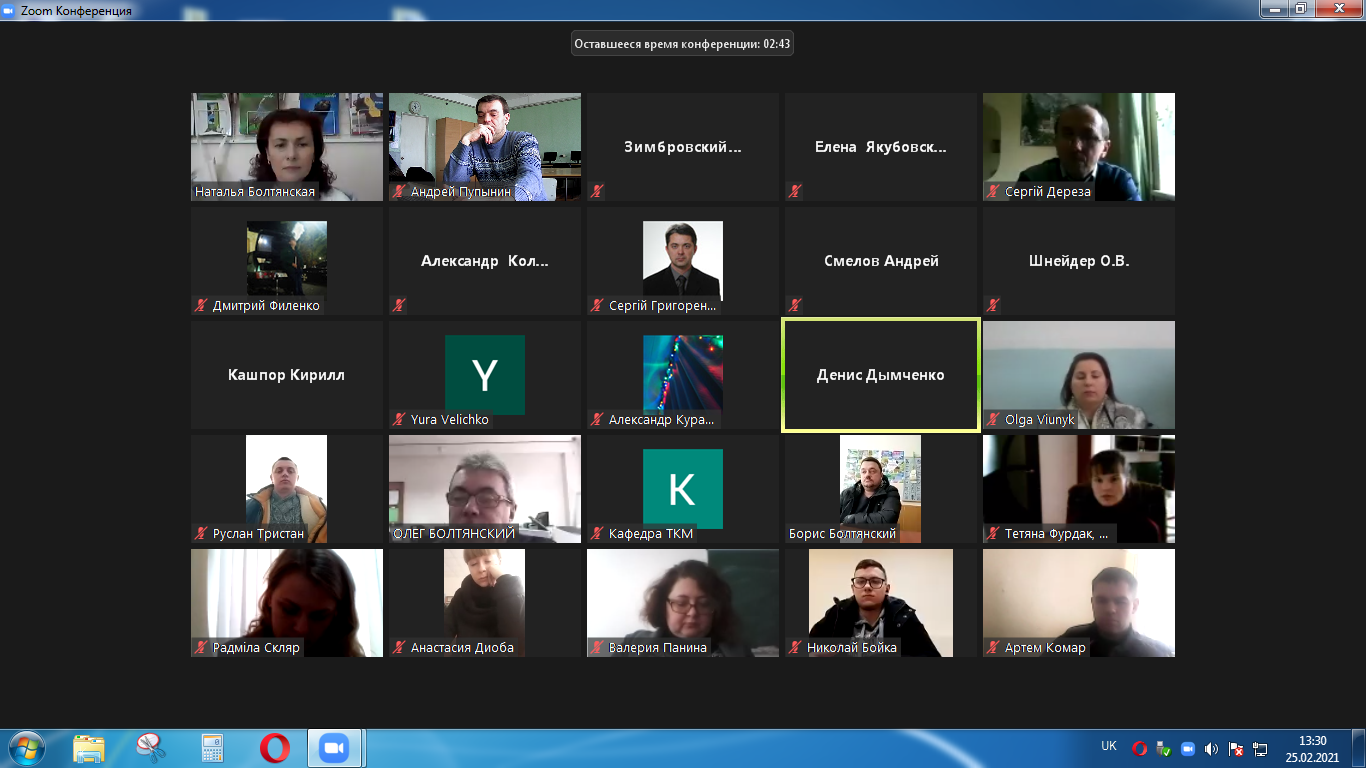Screen dimensions: 1366x768
Task: Switch the UK input language indicator
Action: (x=1109, y=746)
